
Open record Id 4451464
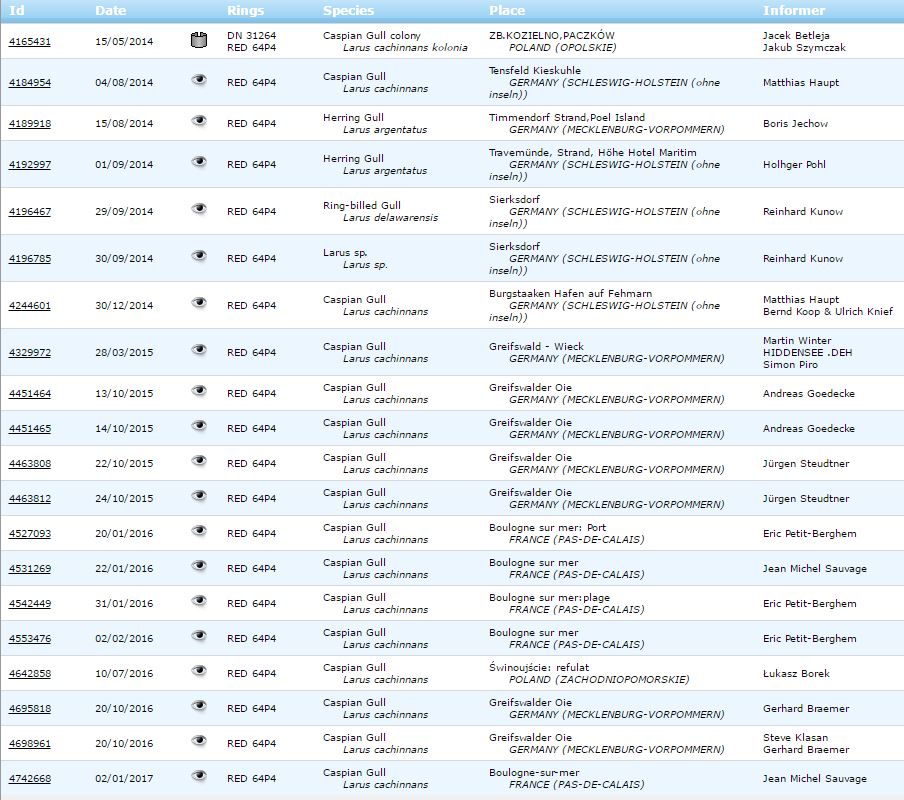29,394
